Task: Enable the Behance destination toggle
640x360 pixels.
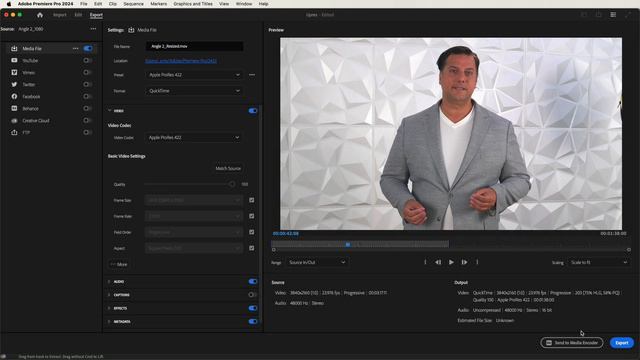Action: pos(87,109)
